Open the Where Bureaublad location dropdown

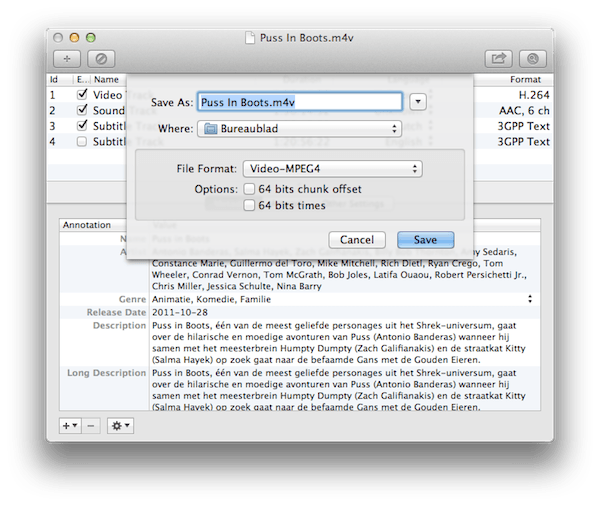point(299,129)
